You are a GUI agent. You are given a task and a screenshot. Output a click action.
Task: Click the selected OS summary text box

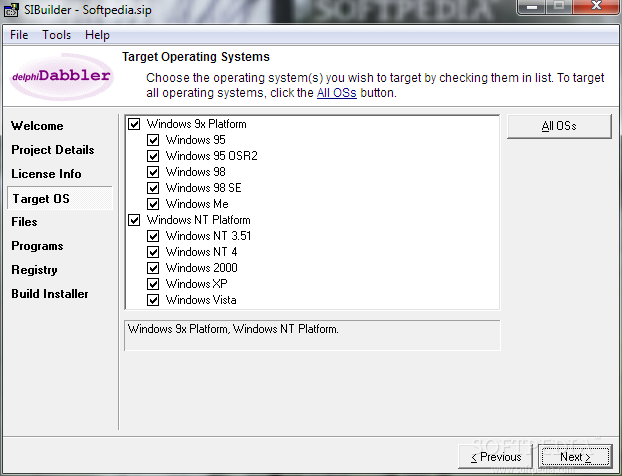[312, 336]
